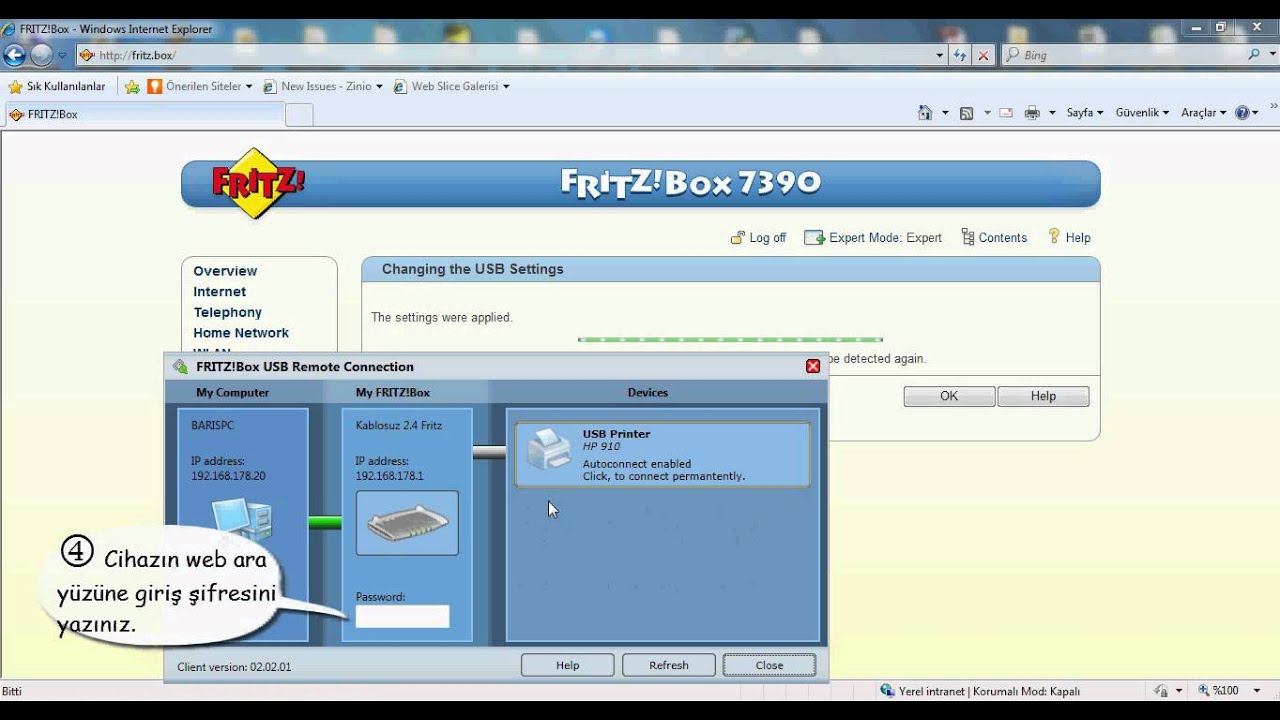Click Client version: 02.02.01 text
Viewport: 1280px width, 720px height.
coord(234,666)
